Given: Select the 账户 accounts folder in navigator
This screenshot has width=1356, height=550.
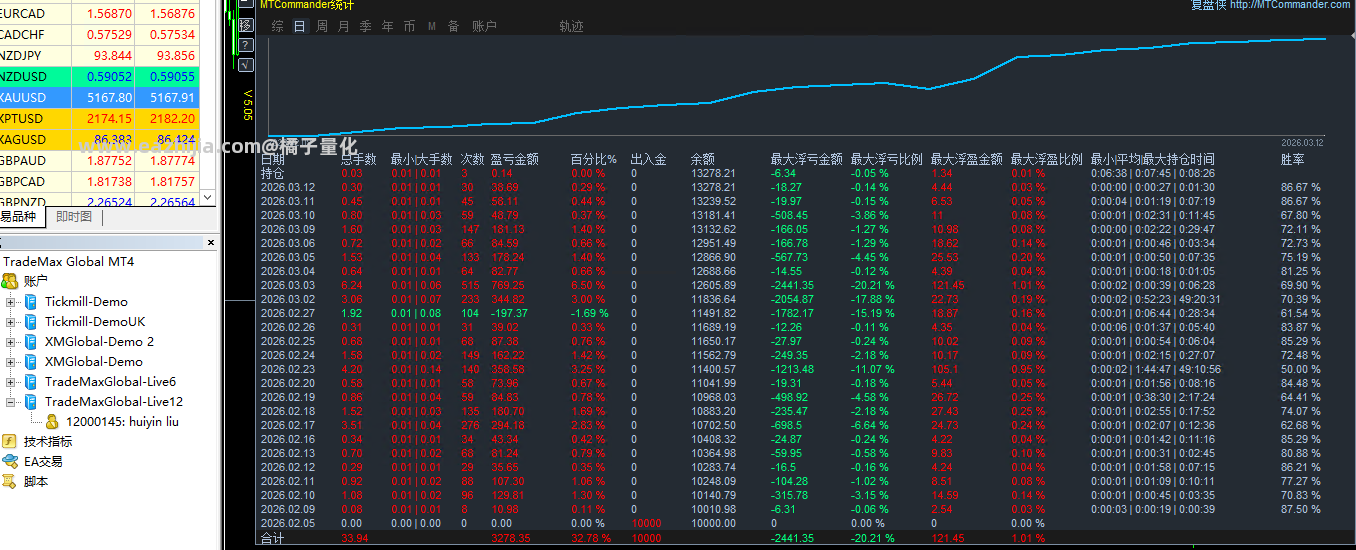Looking at the screenshot, I should click(35, 281).
